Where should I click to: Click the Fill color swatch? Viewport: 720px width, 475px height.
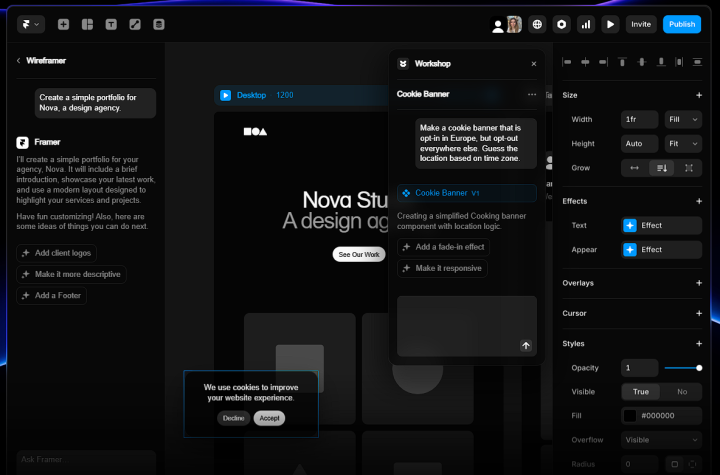coord(630,416)
